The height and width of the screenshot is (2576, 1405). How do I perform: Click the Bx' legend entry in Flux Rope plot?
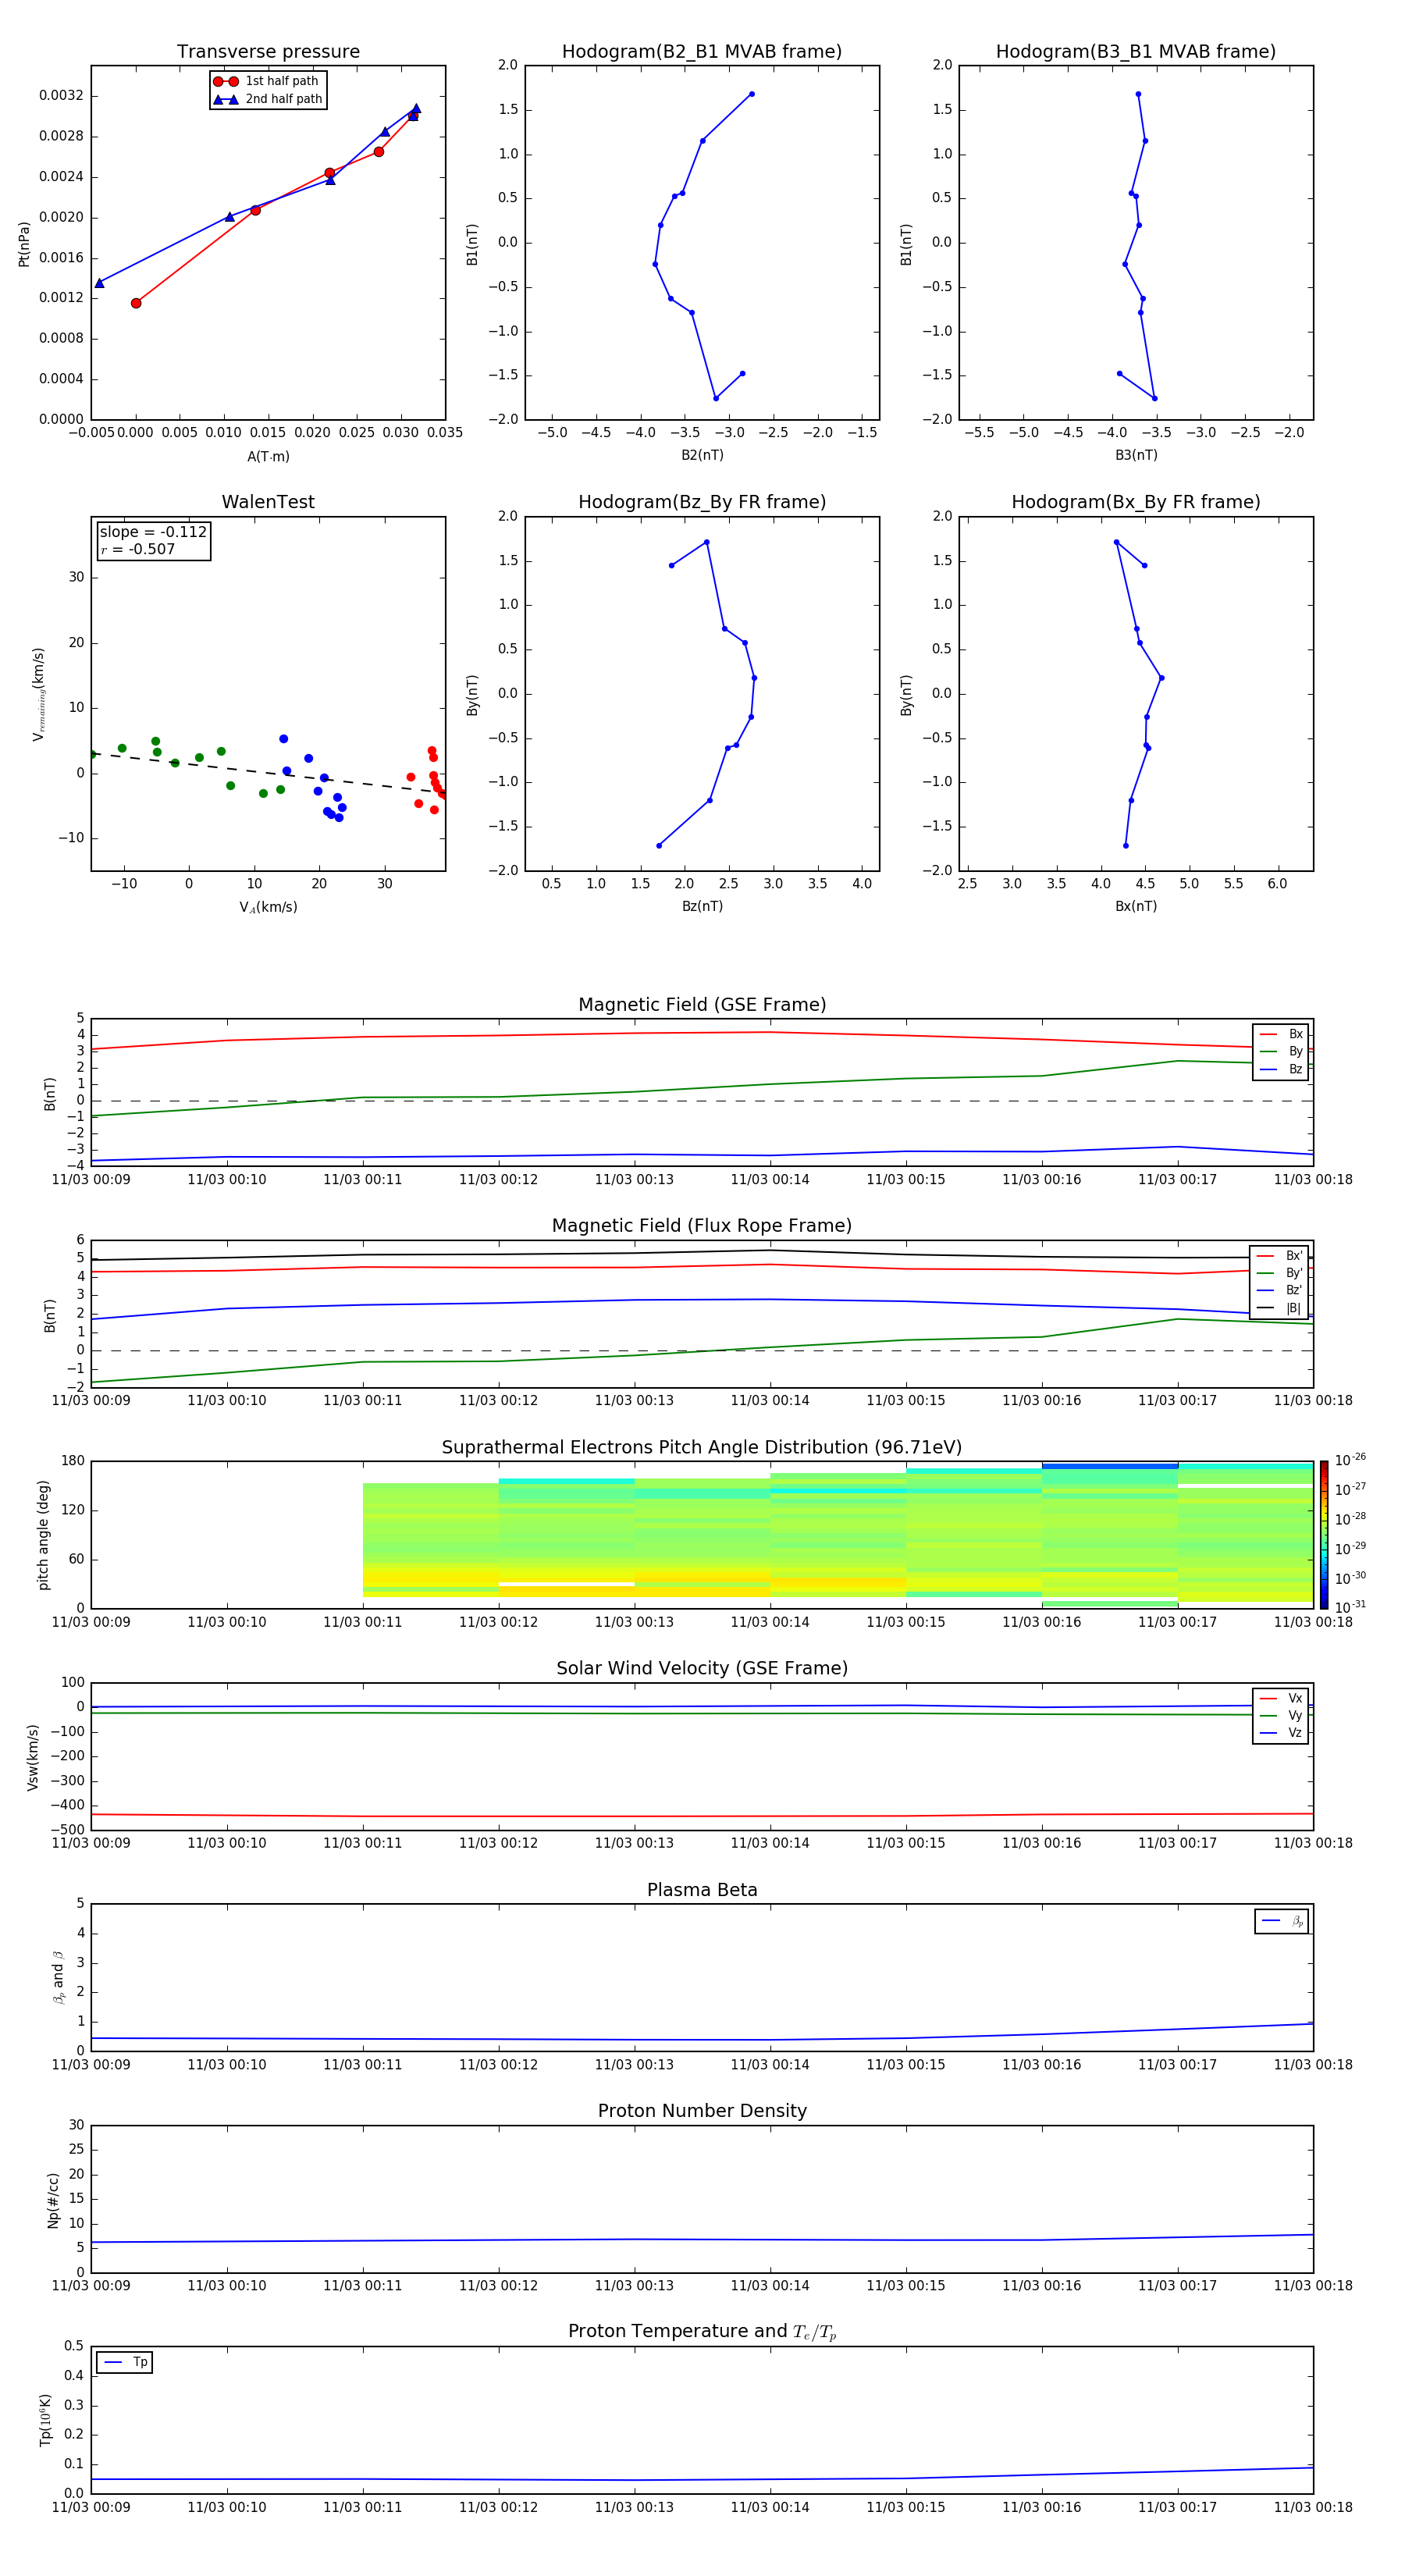click(x=1279, y=1256)
